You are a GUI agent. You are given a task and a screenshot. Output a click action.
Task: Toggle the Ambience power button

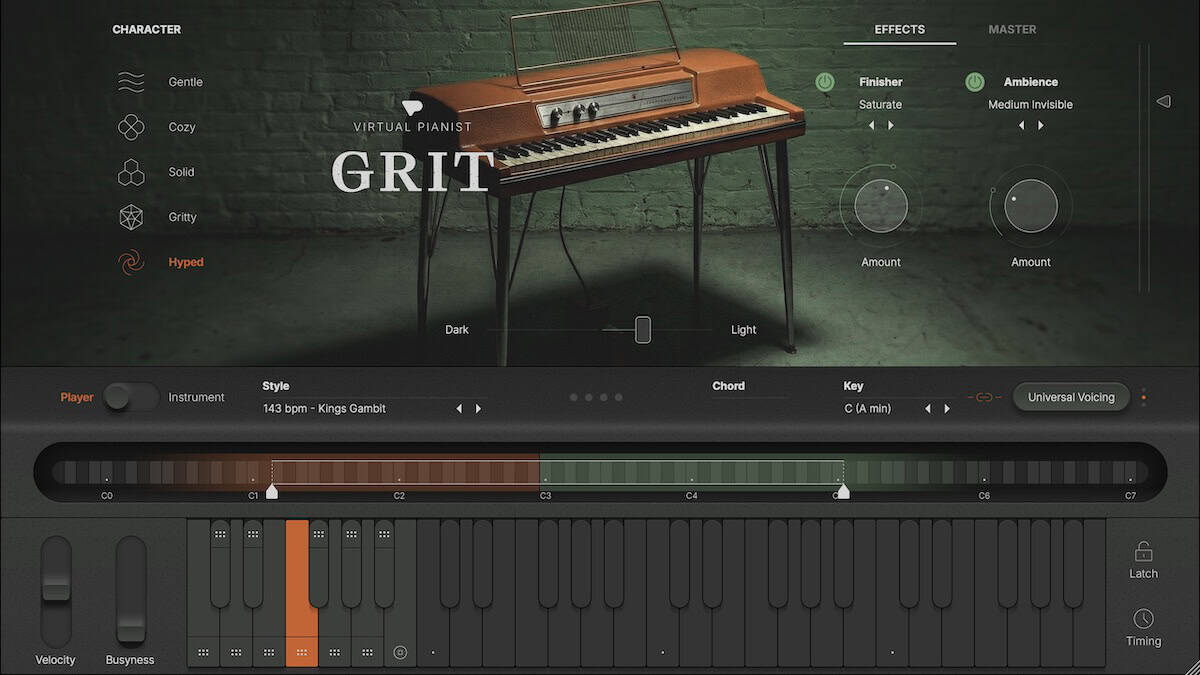tap(975, 81)
